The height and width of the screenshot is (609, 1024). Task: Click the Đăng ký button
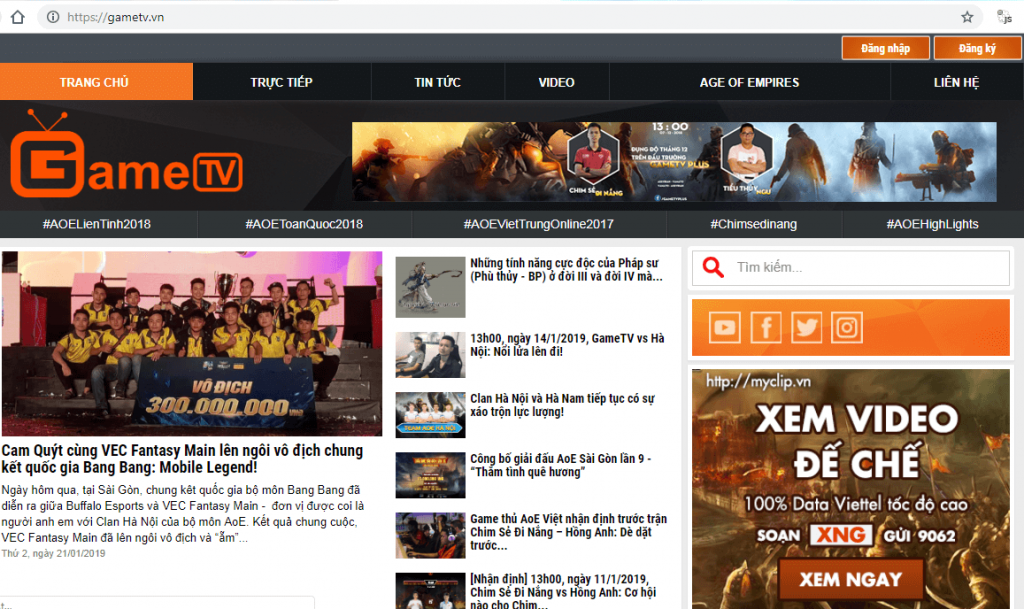[x=977, y=48]
